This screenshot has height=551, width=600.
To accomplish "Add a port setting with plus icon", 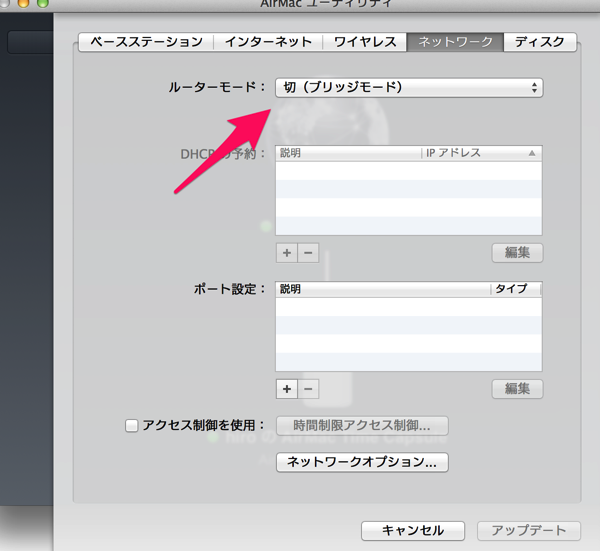I will click(x=287, y=388).
